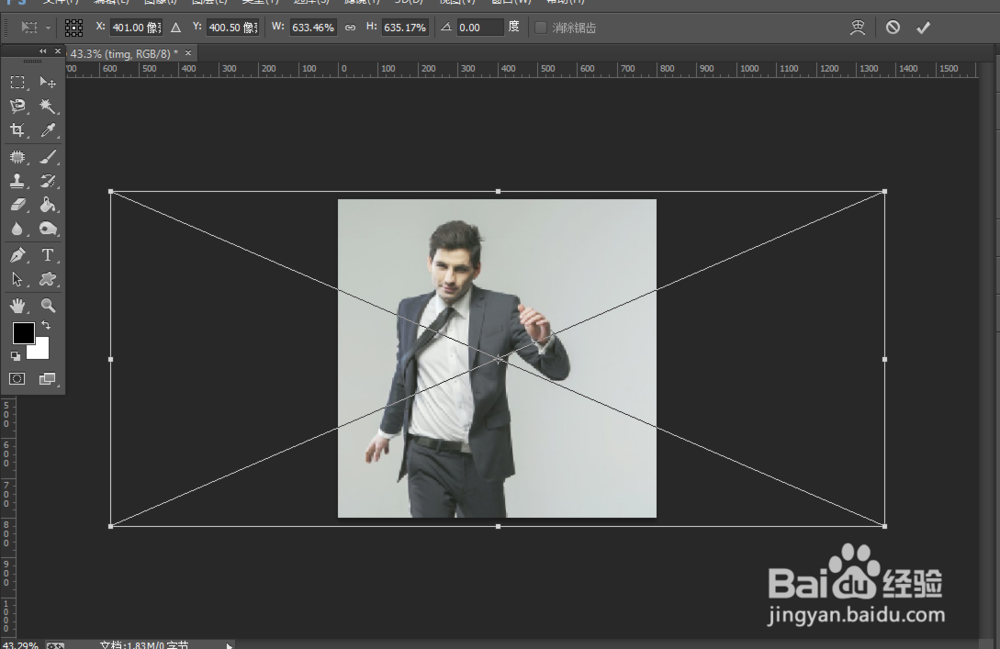Click the left-middle transform handle
Screen dimensions: 1000x649
pyautogui.click(x=111, y=360)
